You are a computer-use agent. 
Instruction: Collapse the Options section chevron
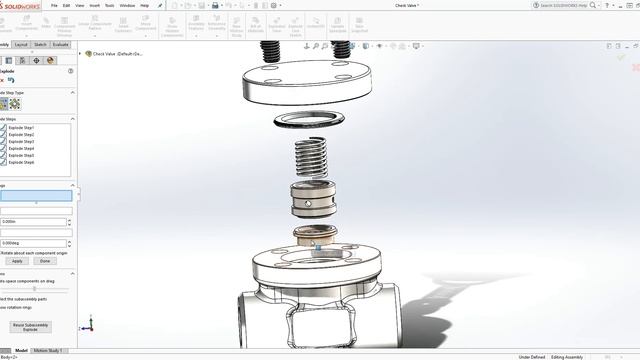click(73, 273)
